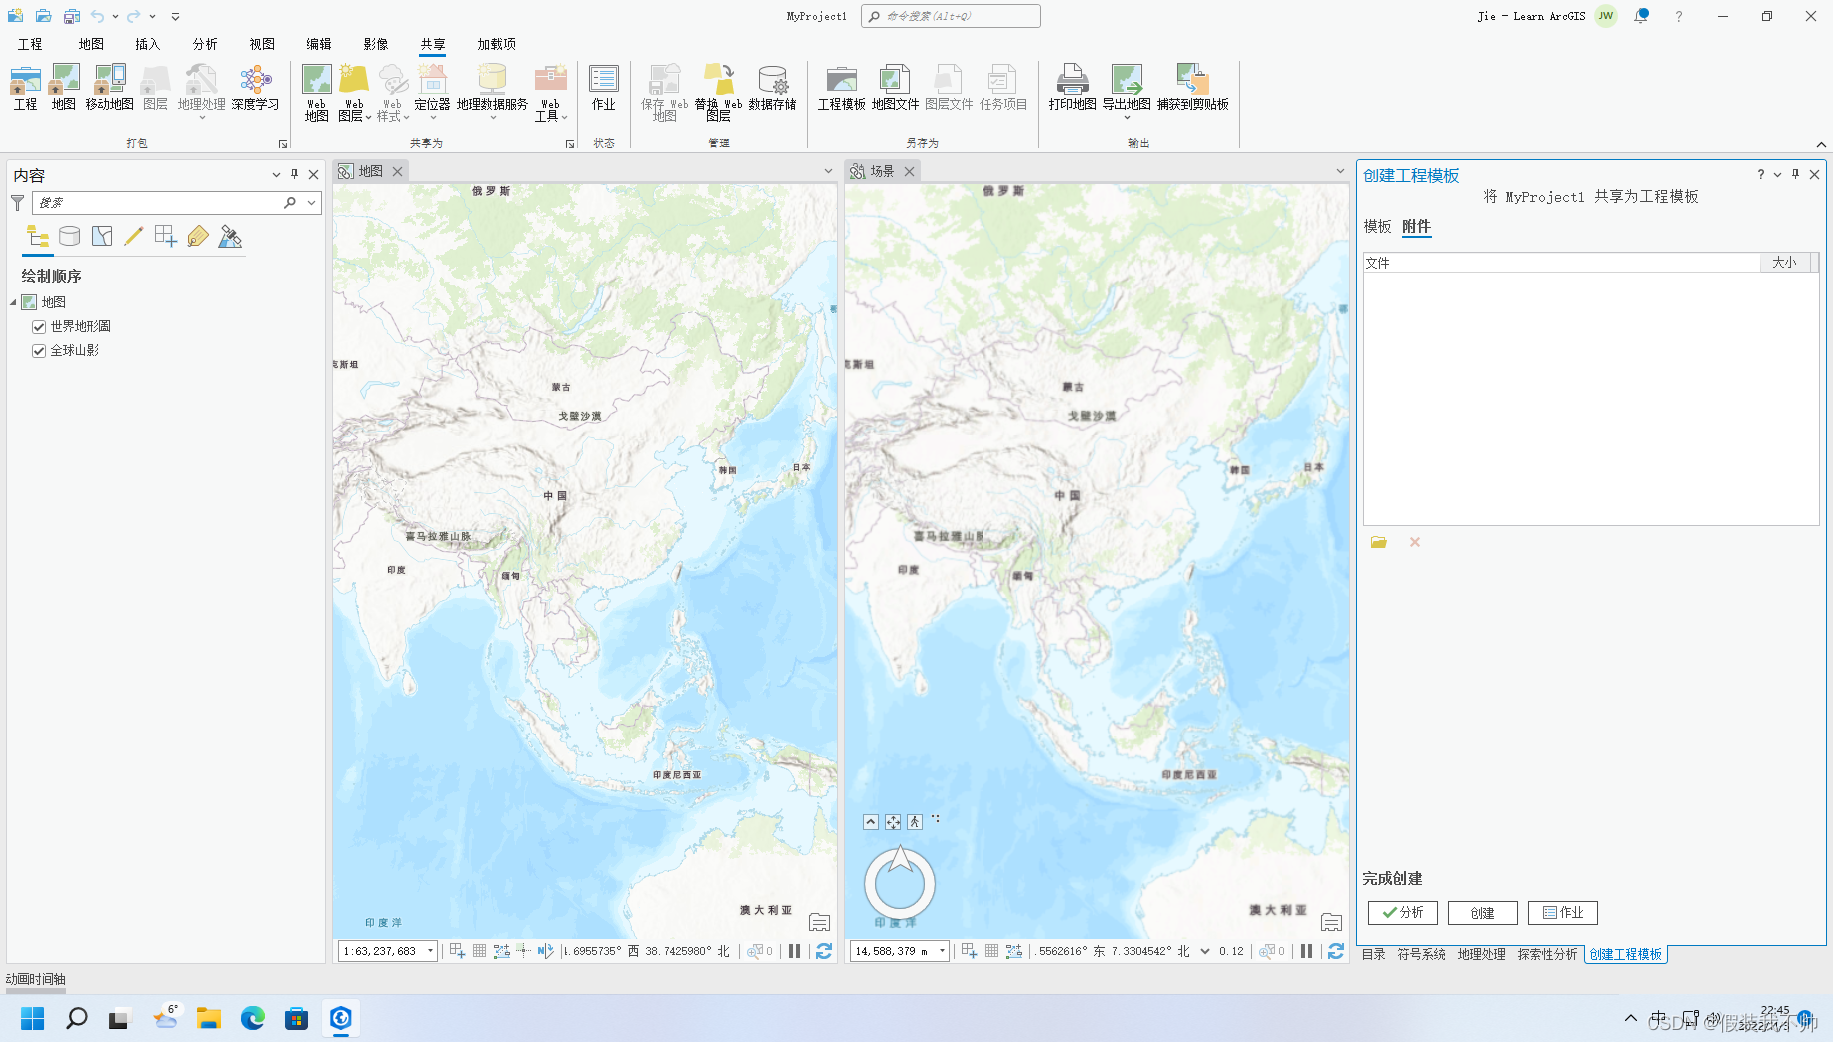Open the 分析 ribbon tab
Viewport: 1833px width, 1042px height.
[x=205, y=44]
